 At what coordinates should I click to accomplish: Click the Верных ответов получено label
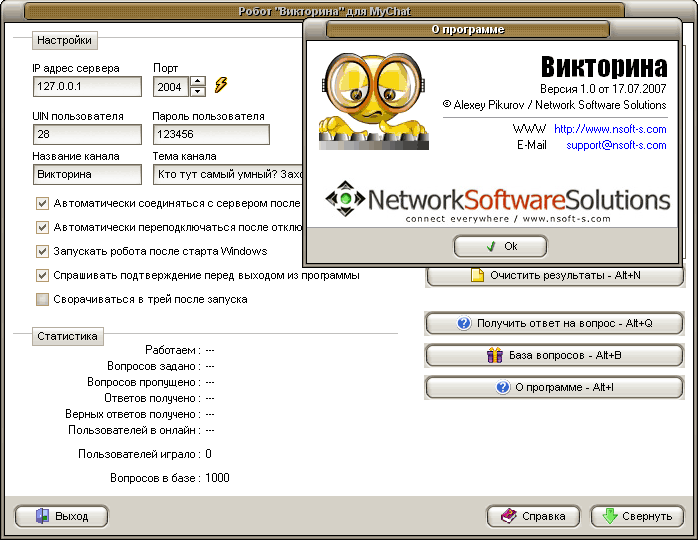point(133,414)
